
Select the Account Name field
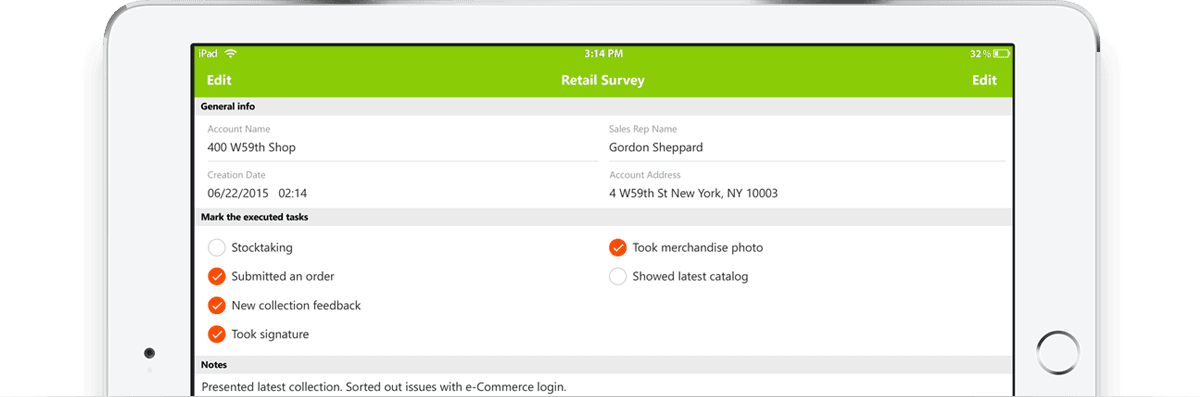click(x=401, y=139)
